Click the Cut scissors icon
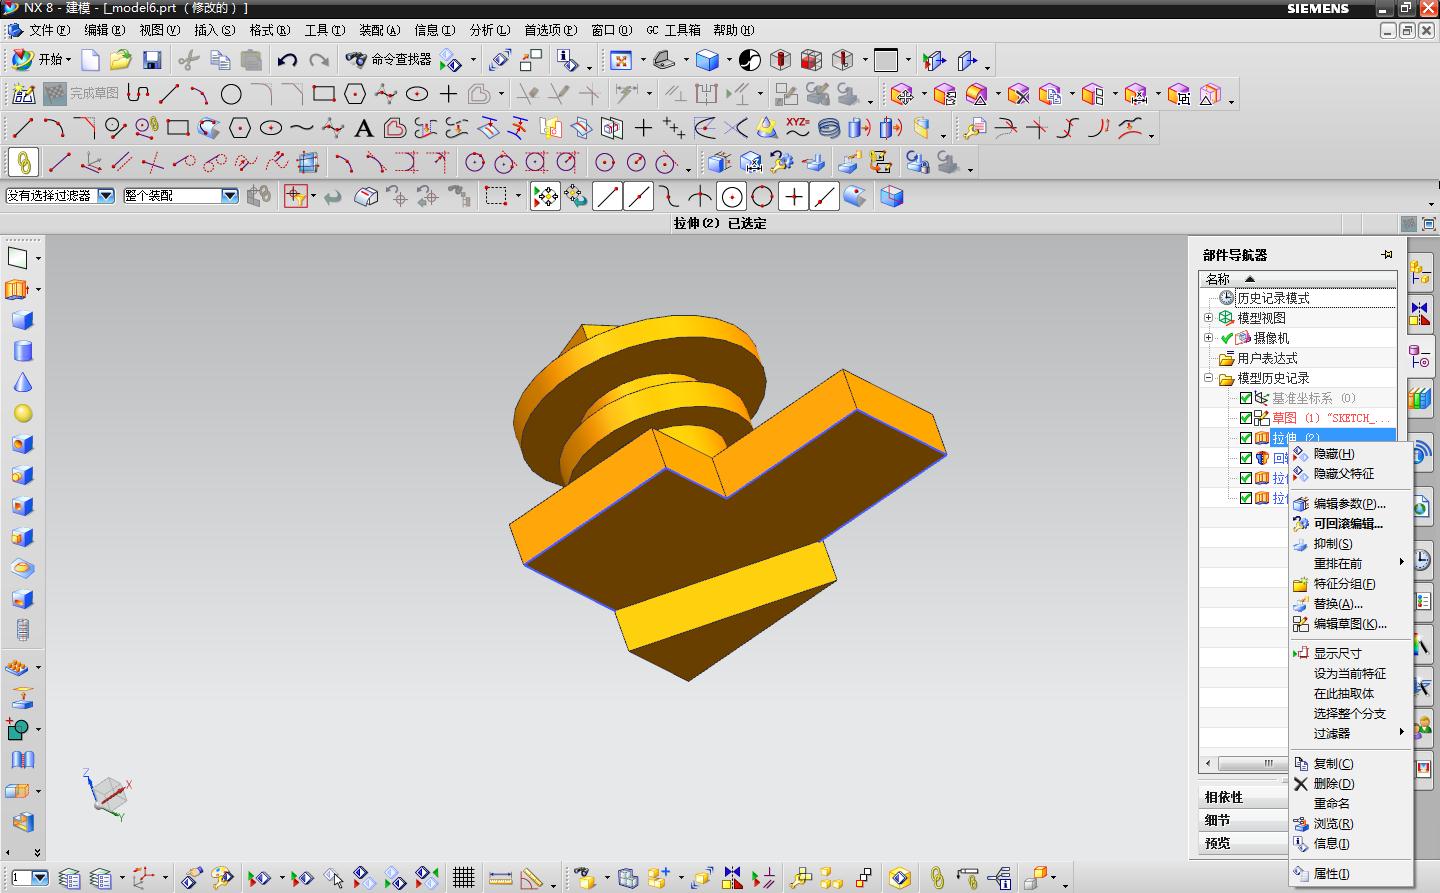 pyautogui.click(x=188, y=60)
